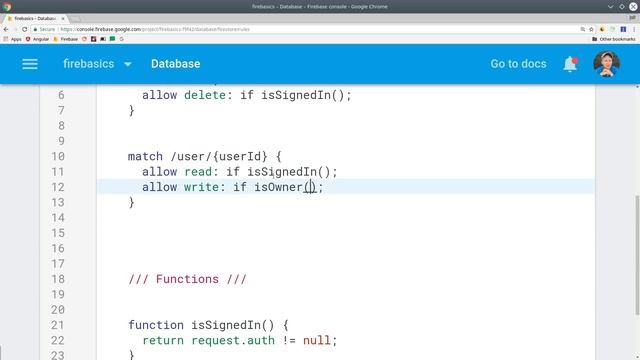Click the green extension icon in toolbar
Viewport: 640px width, 360px height.
612,29
